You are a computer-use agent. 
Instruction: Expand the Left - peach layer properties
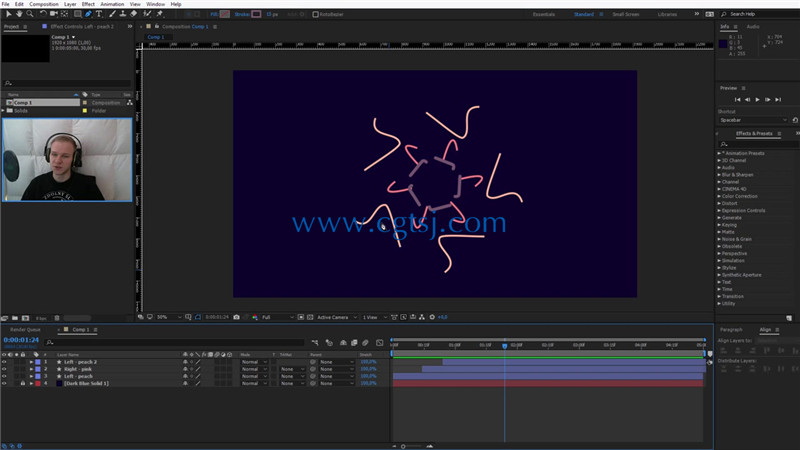[x=31, y=376]
